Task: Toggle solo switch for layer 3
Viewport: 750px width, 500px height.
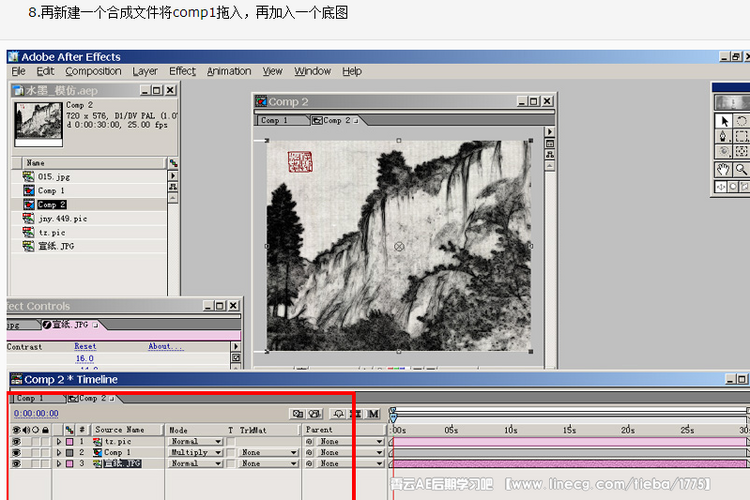Action: coord(35,463)
